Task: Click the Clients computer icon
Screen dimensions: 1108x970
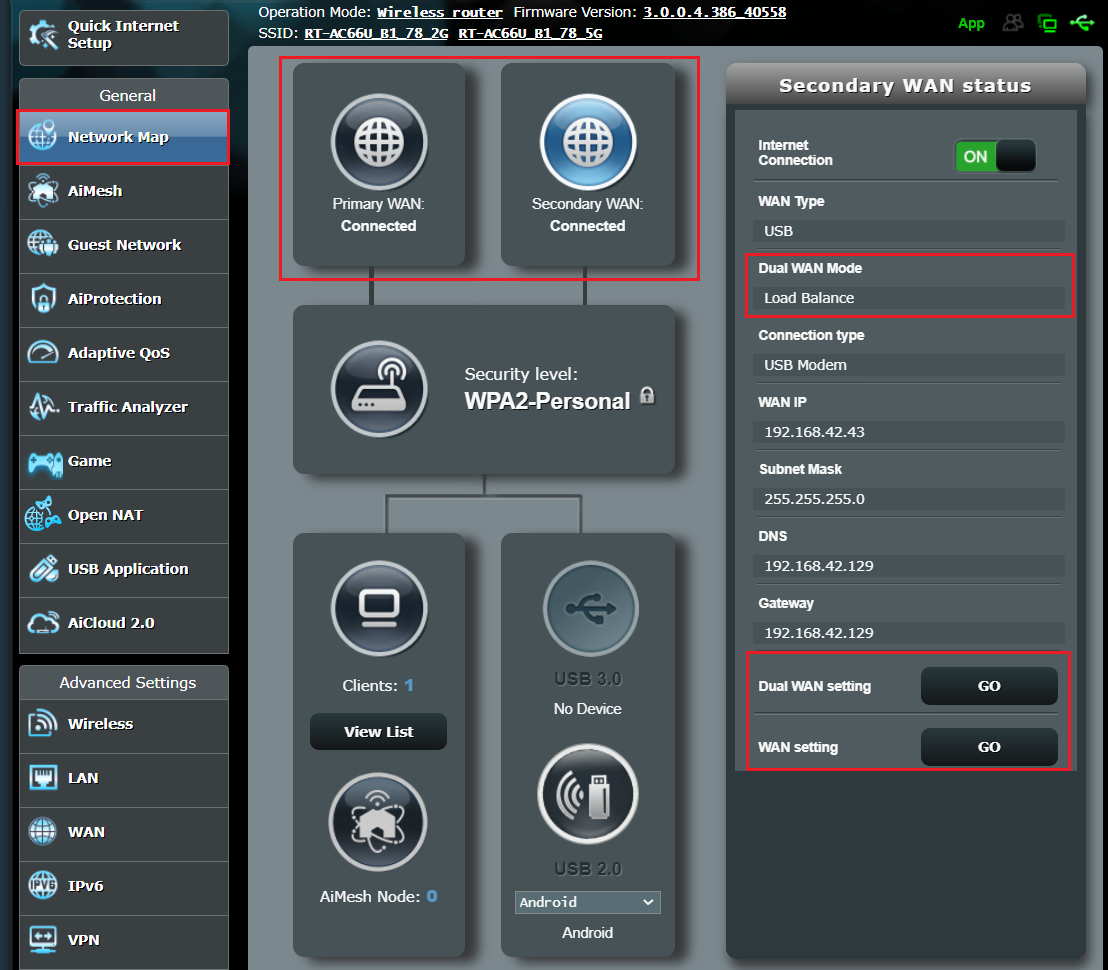Action: click(379, 608)
